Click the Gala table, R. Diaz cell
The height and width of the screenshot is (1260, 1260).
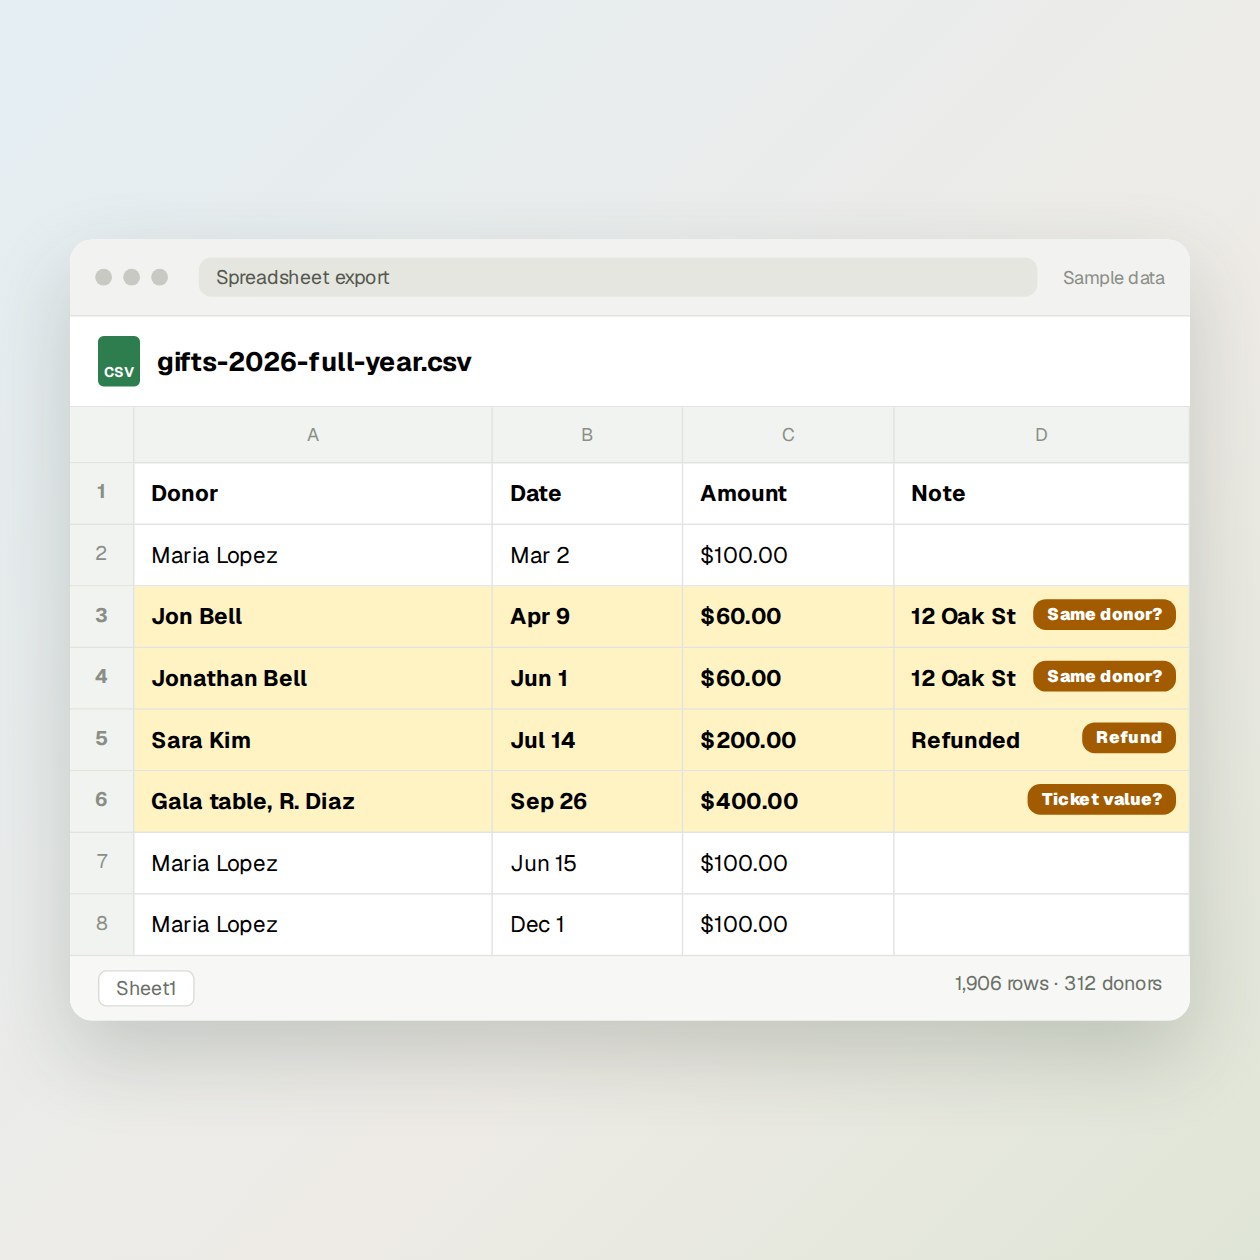[313, 801]
